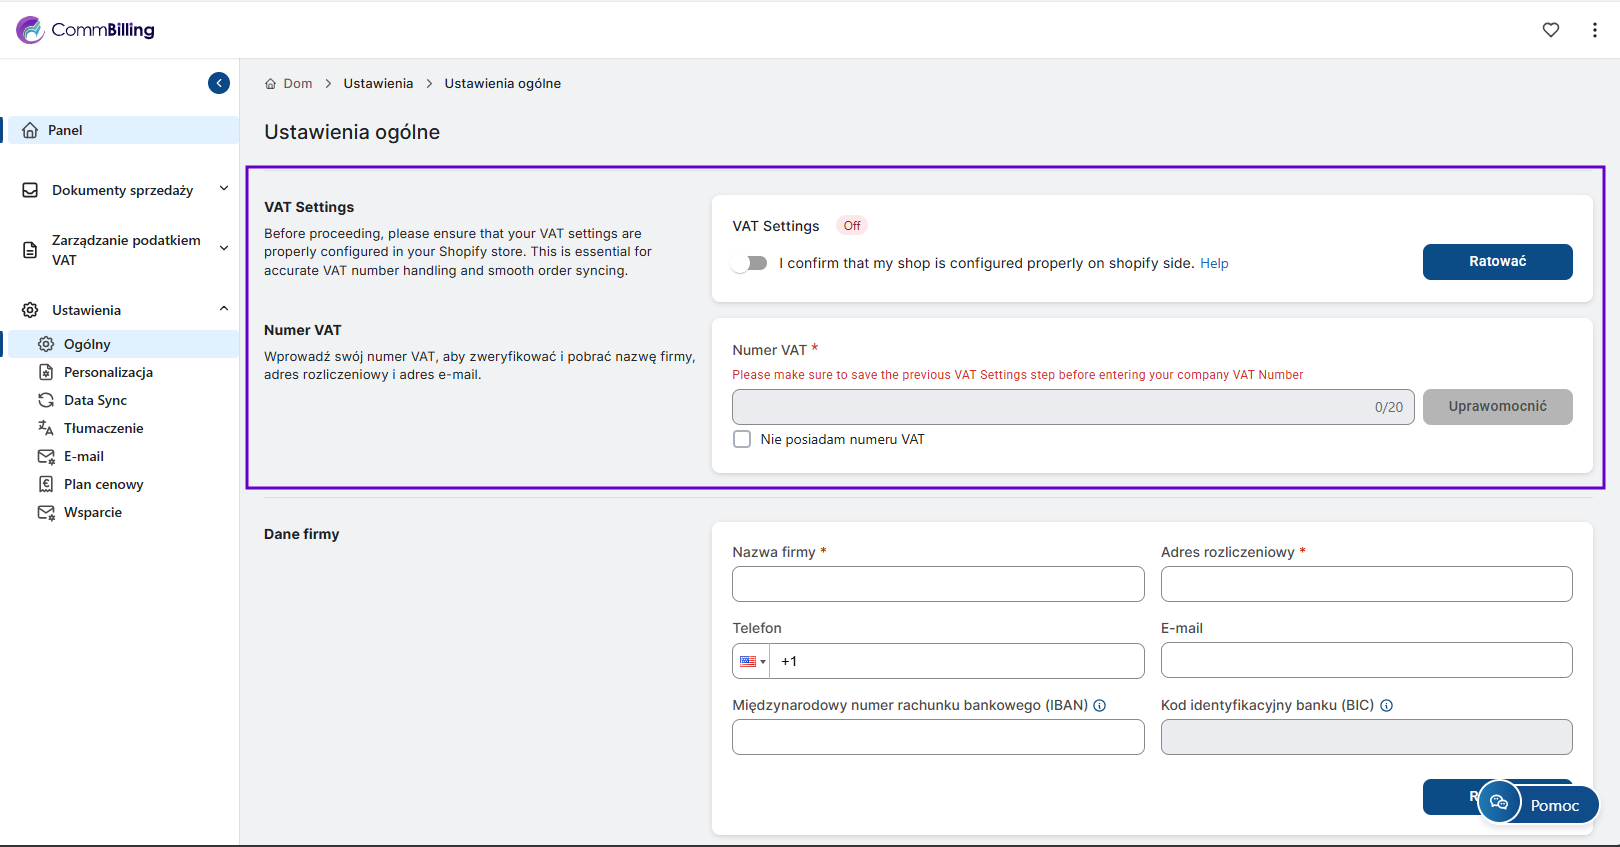Select the Plan cenowy menu item
This screenshot has height=847, width=1620.
[x=103, y=484]
